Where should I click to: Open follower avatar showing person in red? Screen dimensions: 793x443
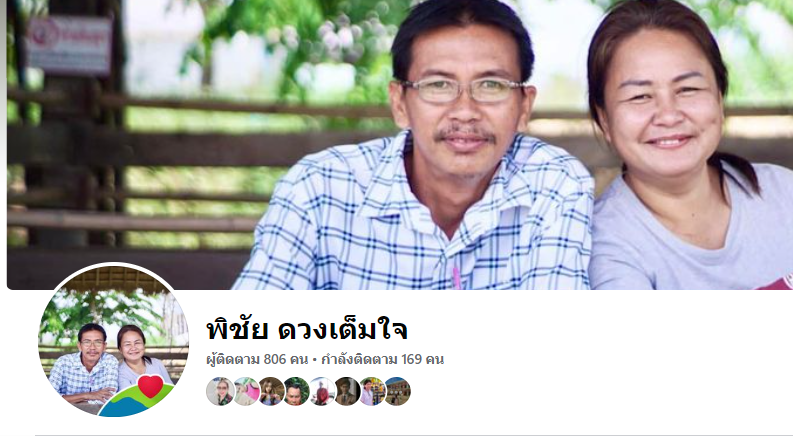(322, 391)
